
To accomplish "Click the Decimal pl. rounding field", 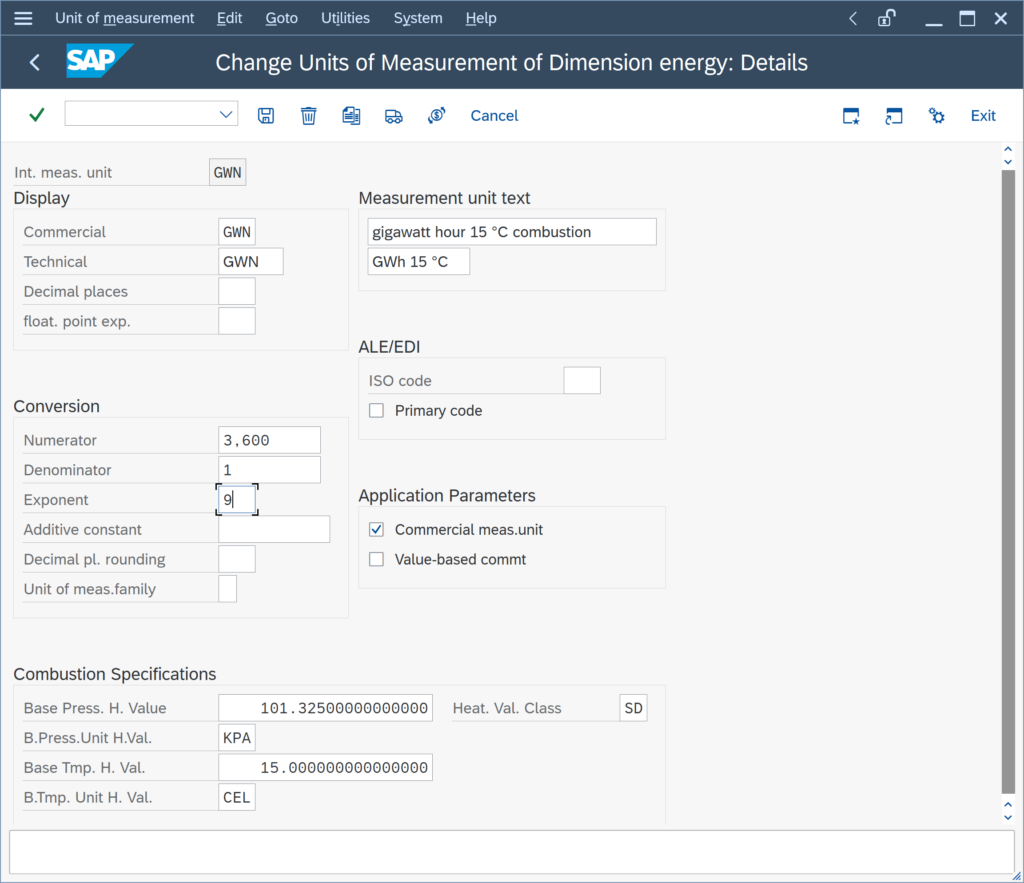I will pos(236,559).
